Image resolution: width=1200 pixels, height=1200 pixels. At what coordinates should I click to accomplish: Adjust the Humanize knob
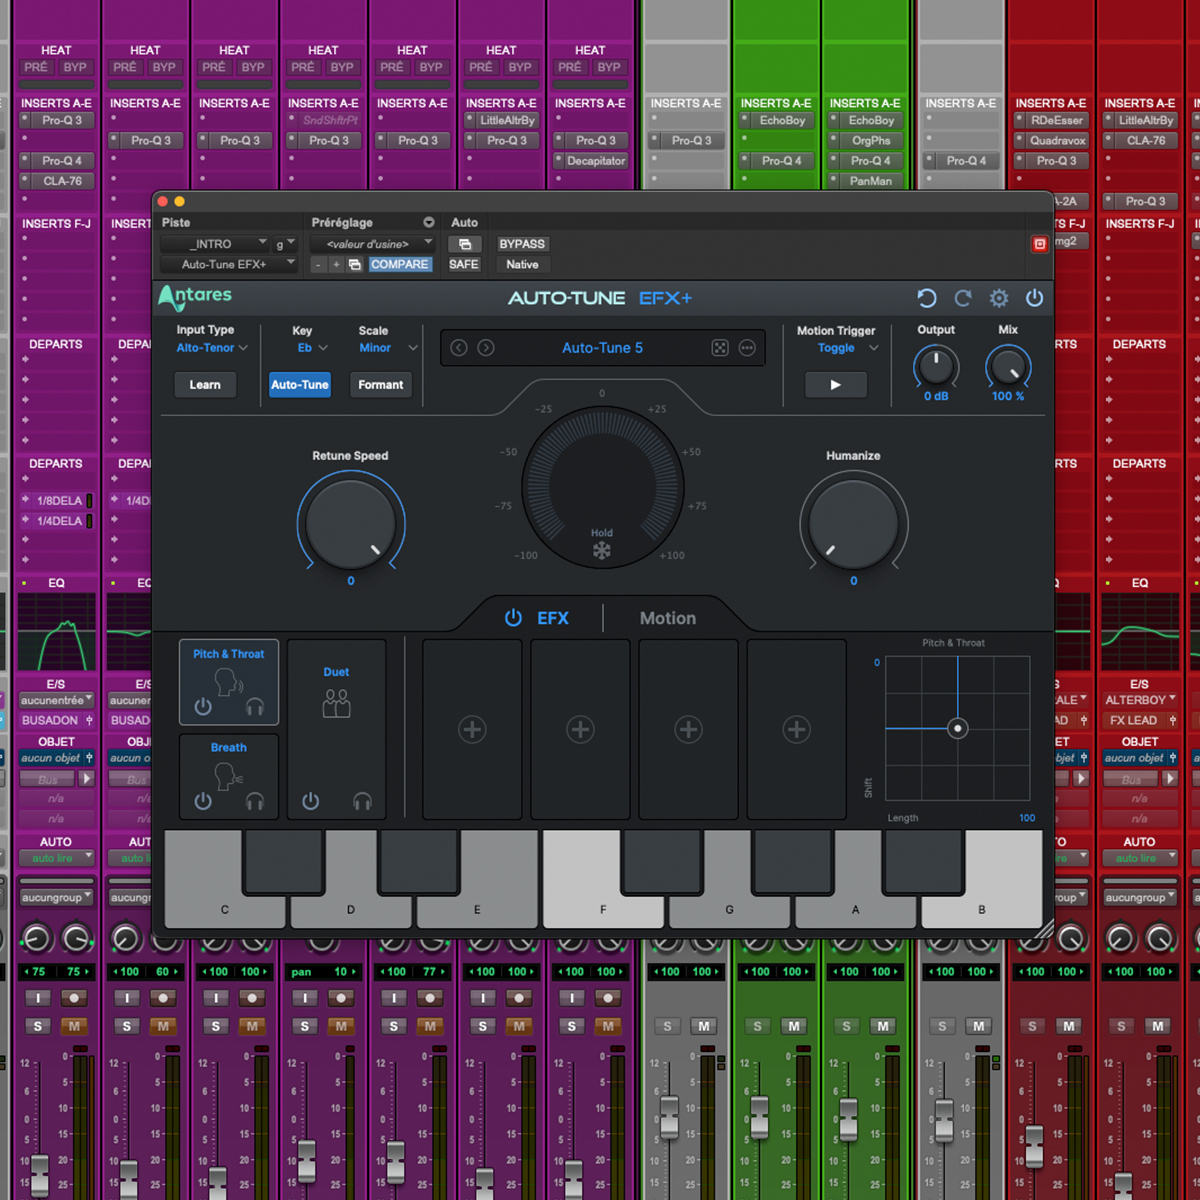coord(853,523)
